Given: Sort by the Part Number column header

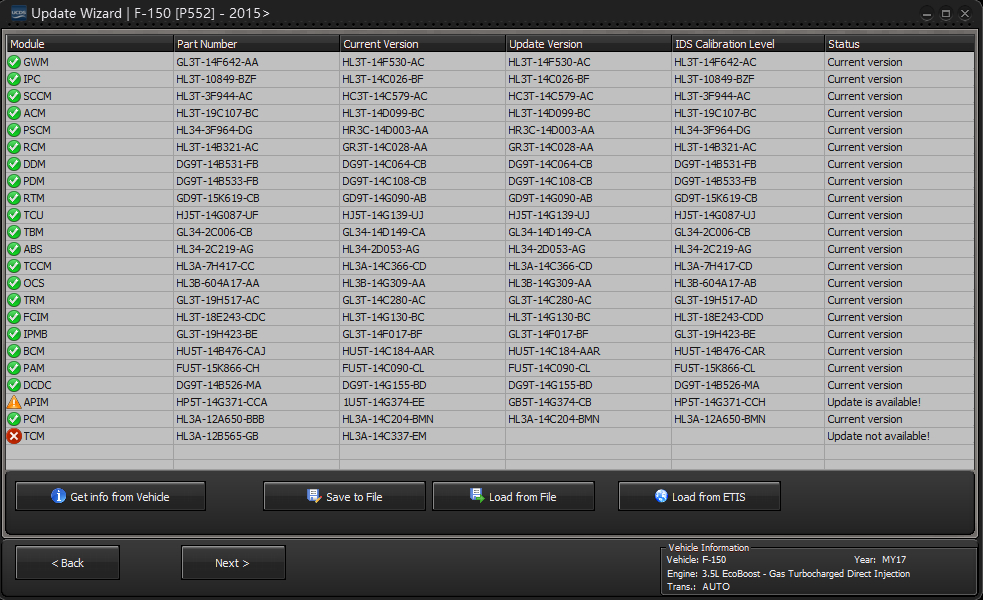Looking at the screenshot, I should 255,44.
